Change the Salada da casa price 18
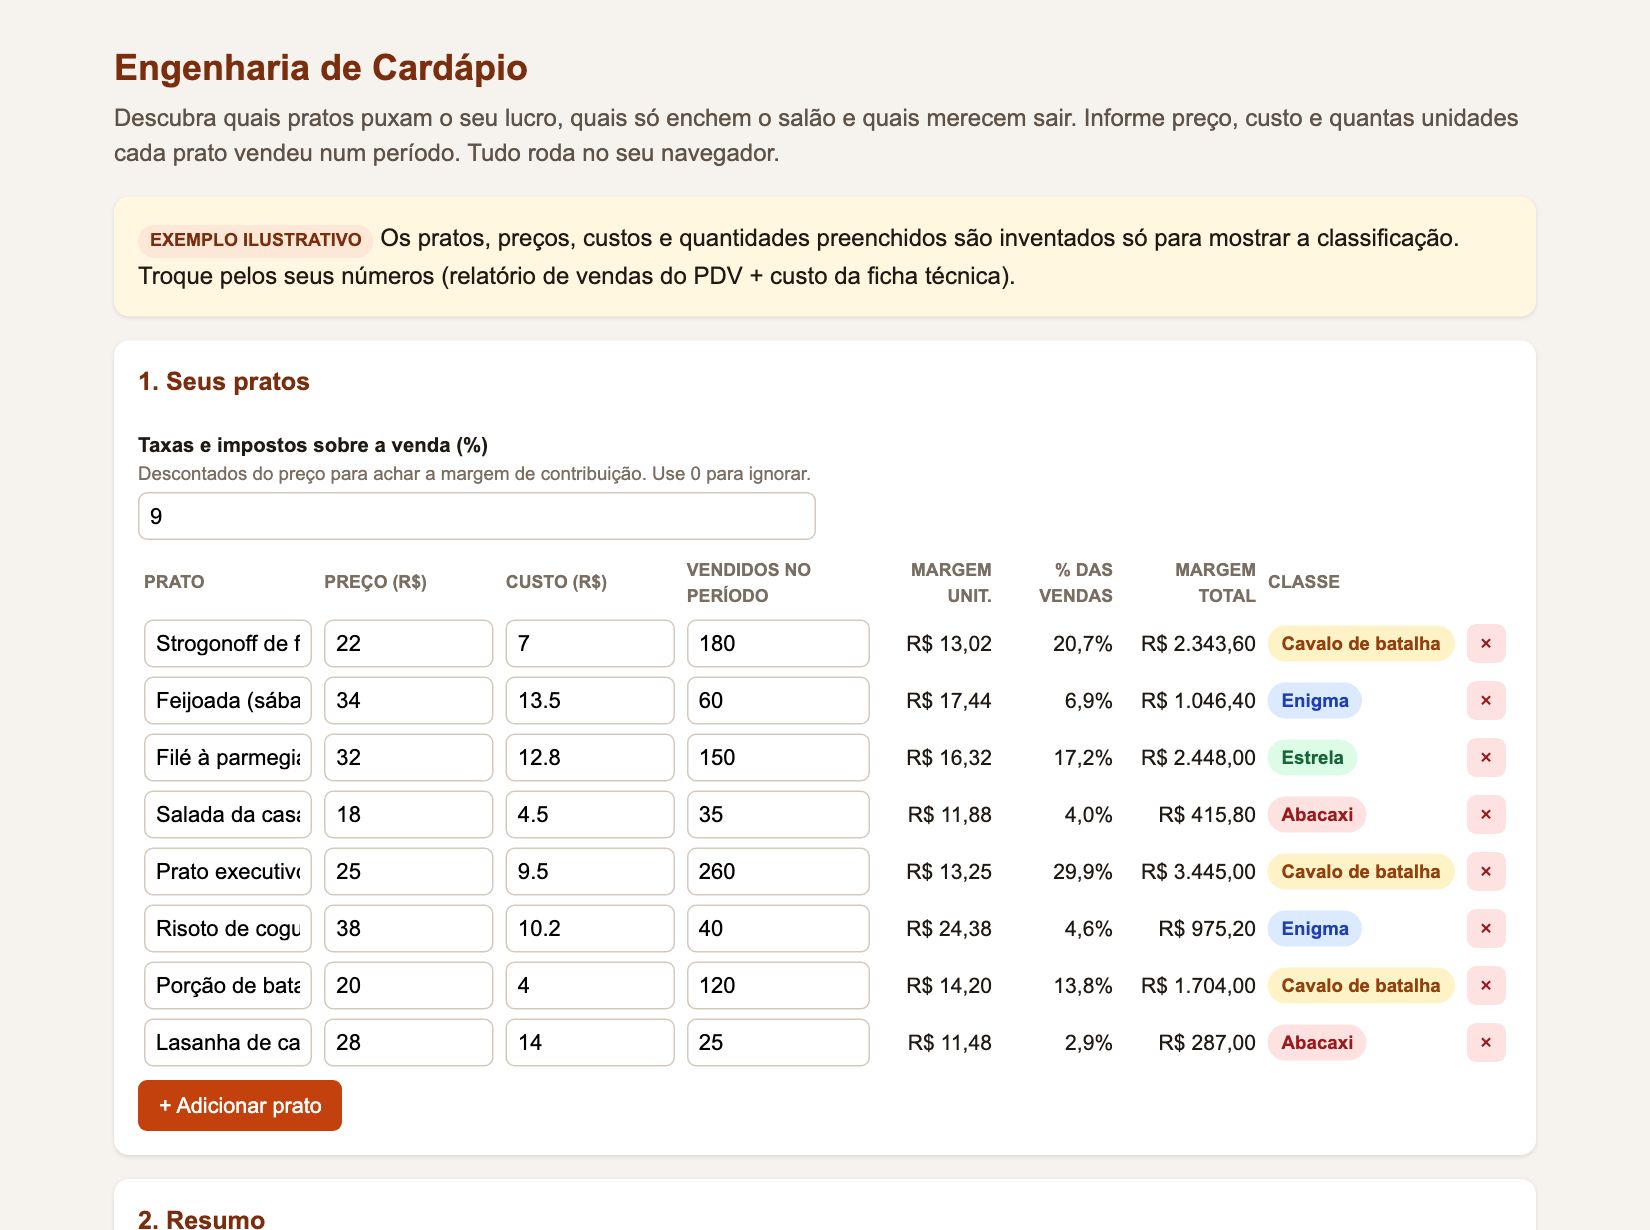 (408, 814)
